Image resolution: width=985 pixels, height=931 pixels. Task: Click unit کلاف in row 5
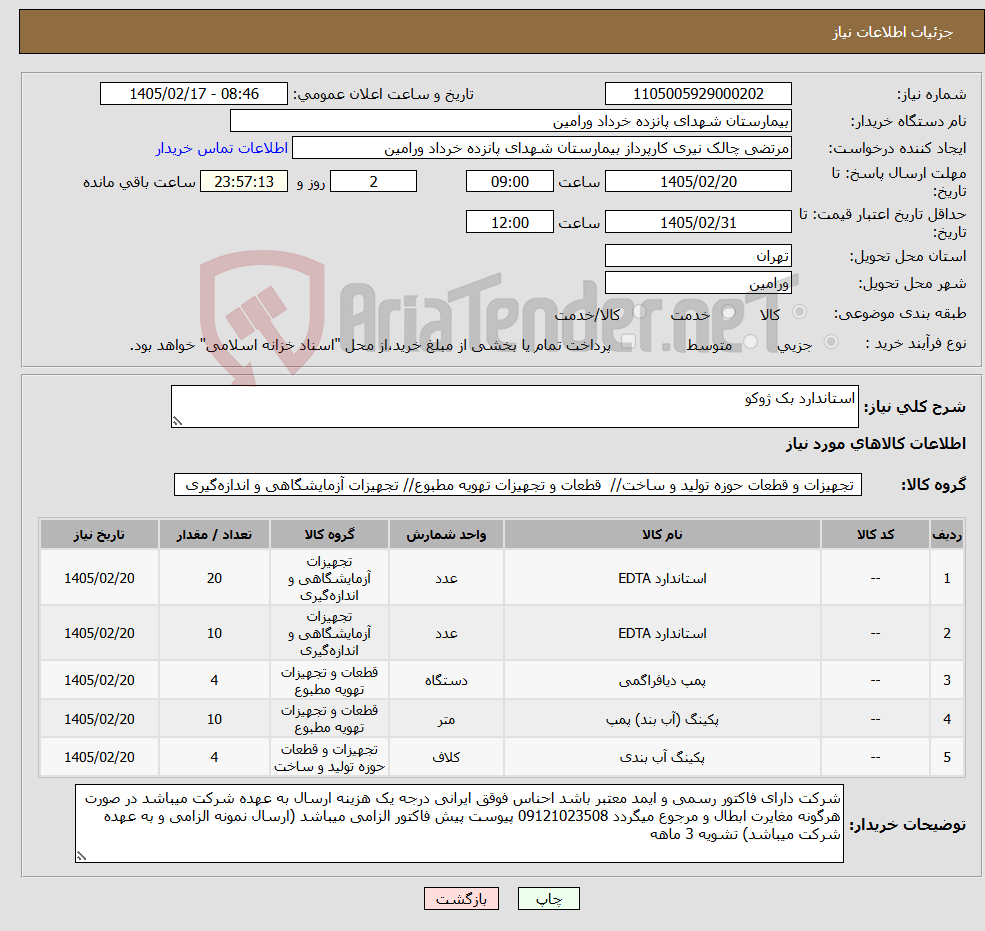click(446, 758)
